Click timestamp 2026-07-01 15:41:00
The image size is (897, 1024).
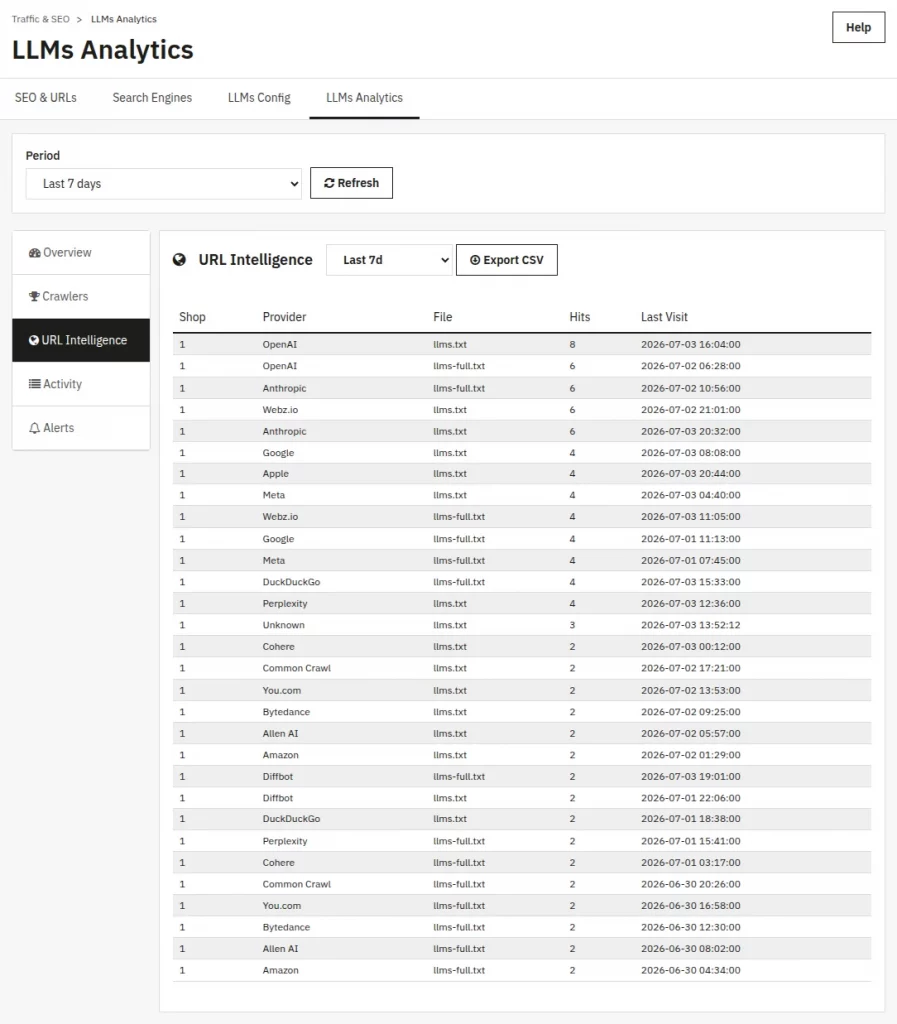pos(691,841)
